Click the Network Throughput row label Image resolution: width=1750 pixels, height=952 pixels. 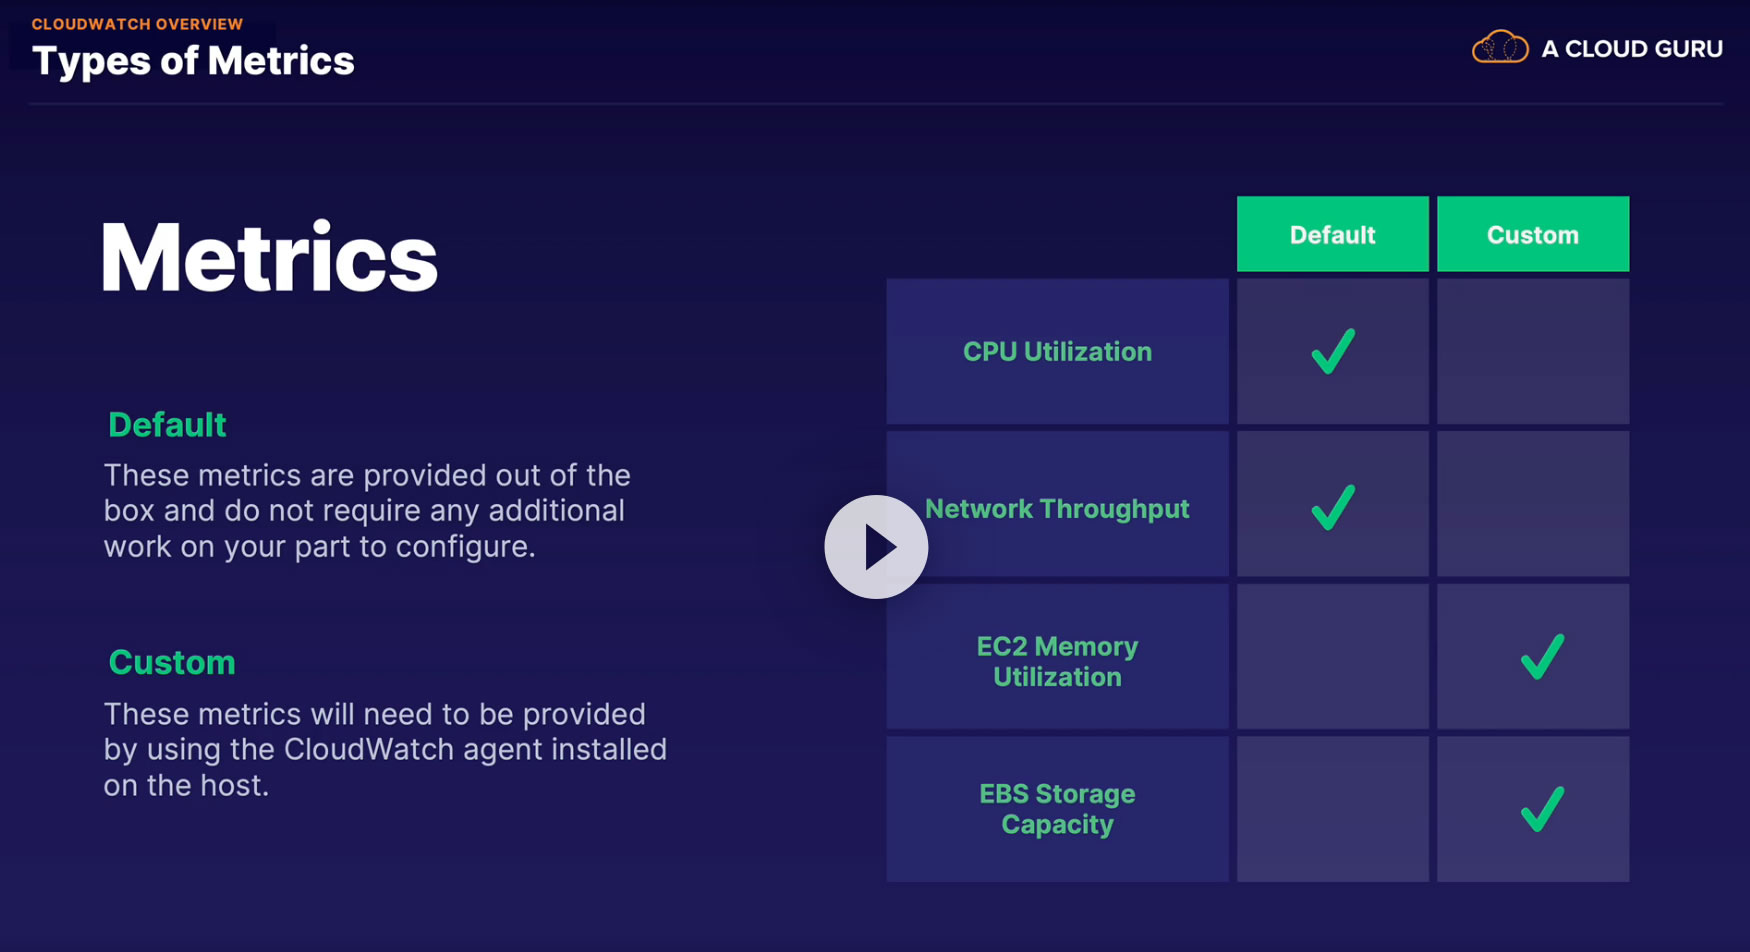coord(1057,509)
